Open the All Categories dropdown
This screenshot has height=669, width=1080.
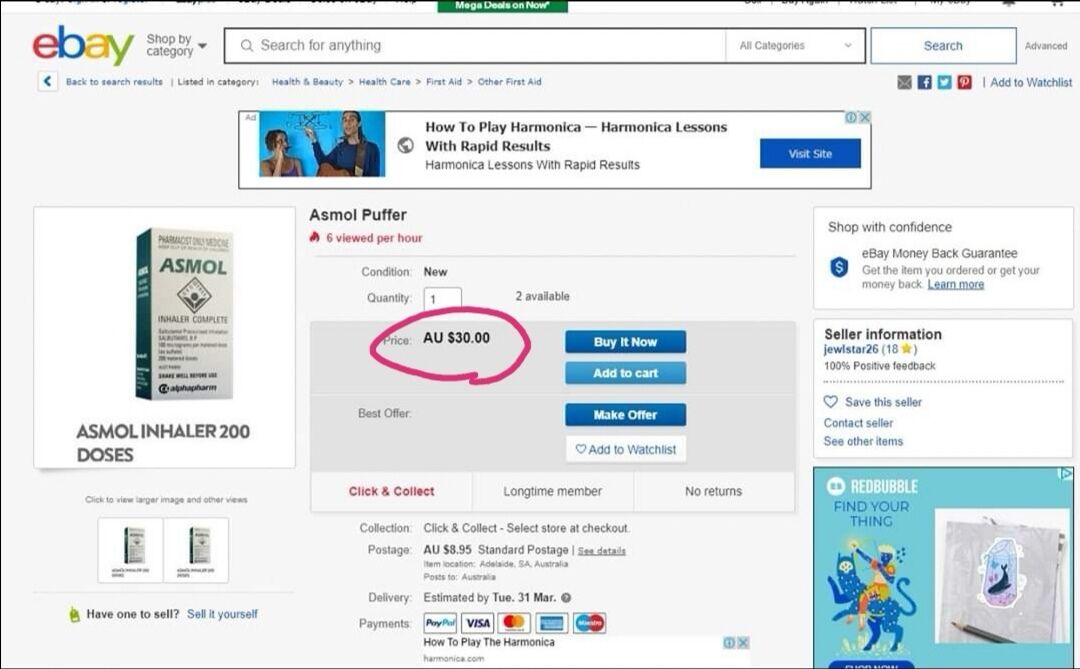point(796,46)
